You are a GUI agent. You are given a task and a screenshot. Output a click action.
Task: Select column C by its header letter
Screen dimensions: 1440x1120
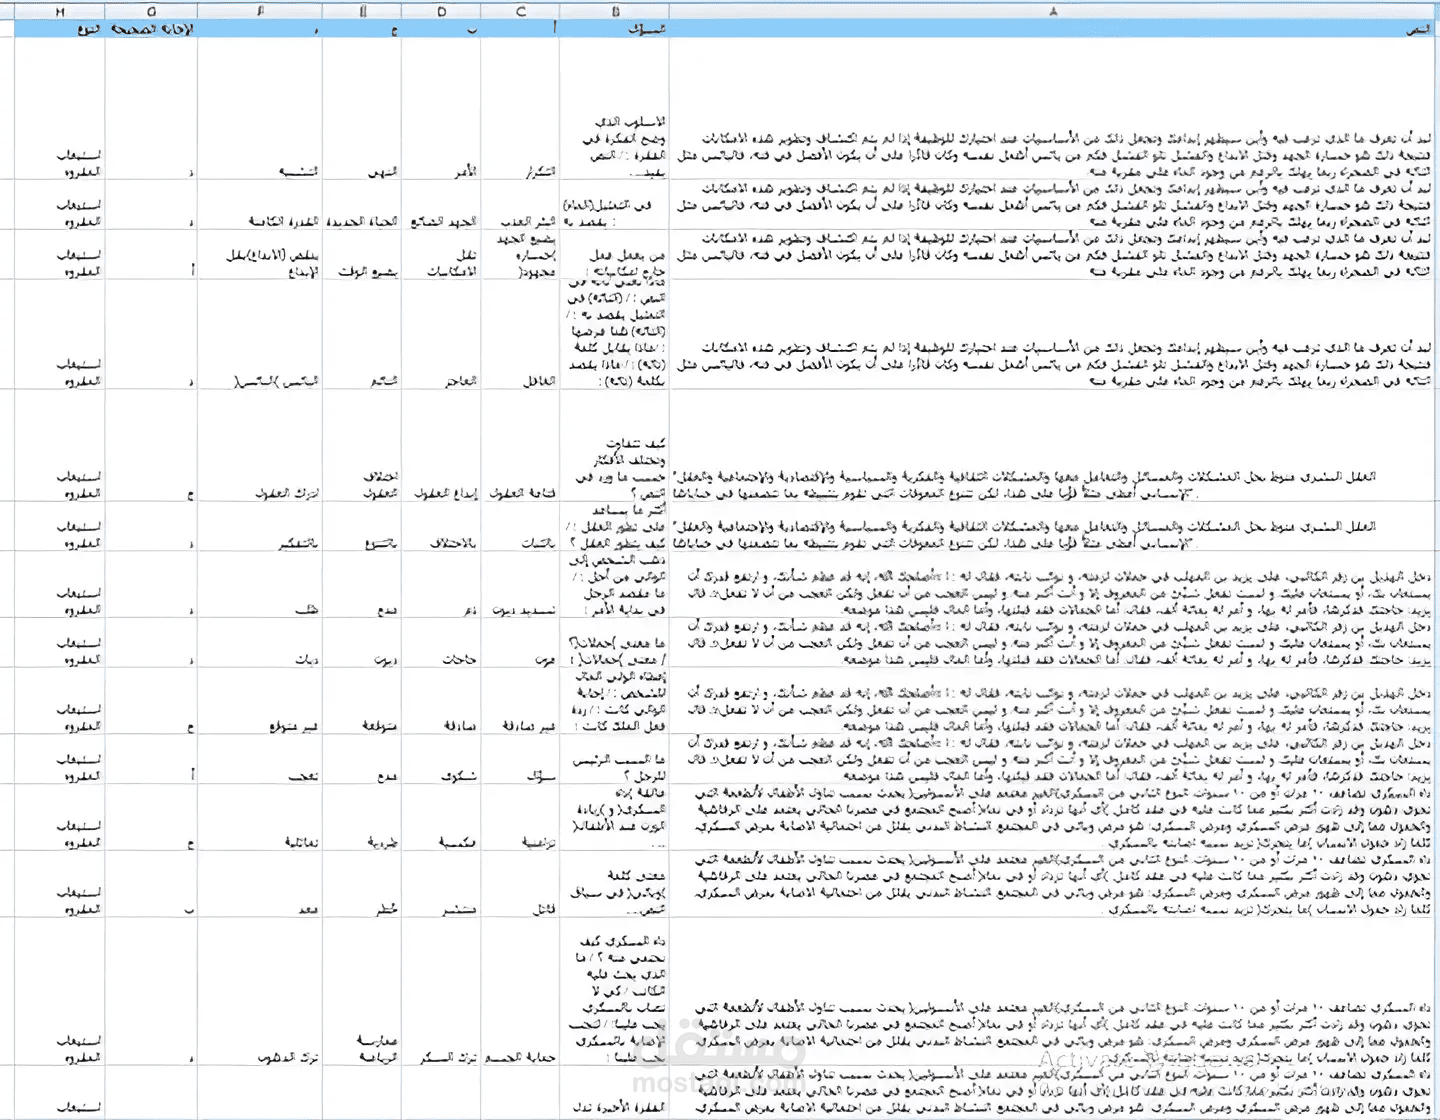[520, 10]
